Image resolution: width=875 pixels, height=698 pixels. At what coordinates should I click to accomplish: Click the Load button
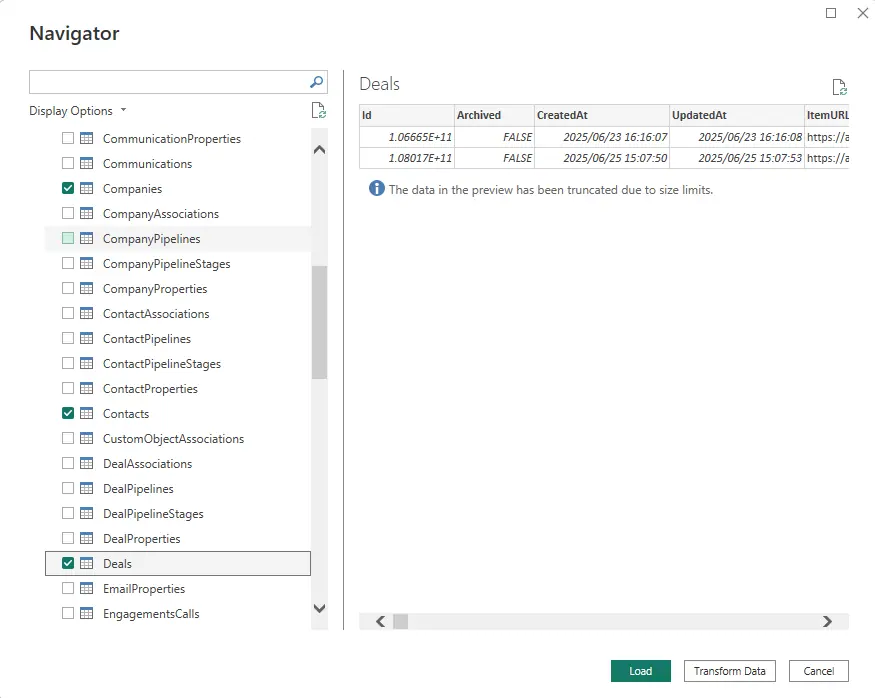point(640,671)
